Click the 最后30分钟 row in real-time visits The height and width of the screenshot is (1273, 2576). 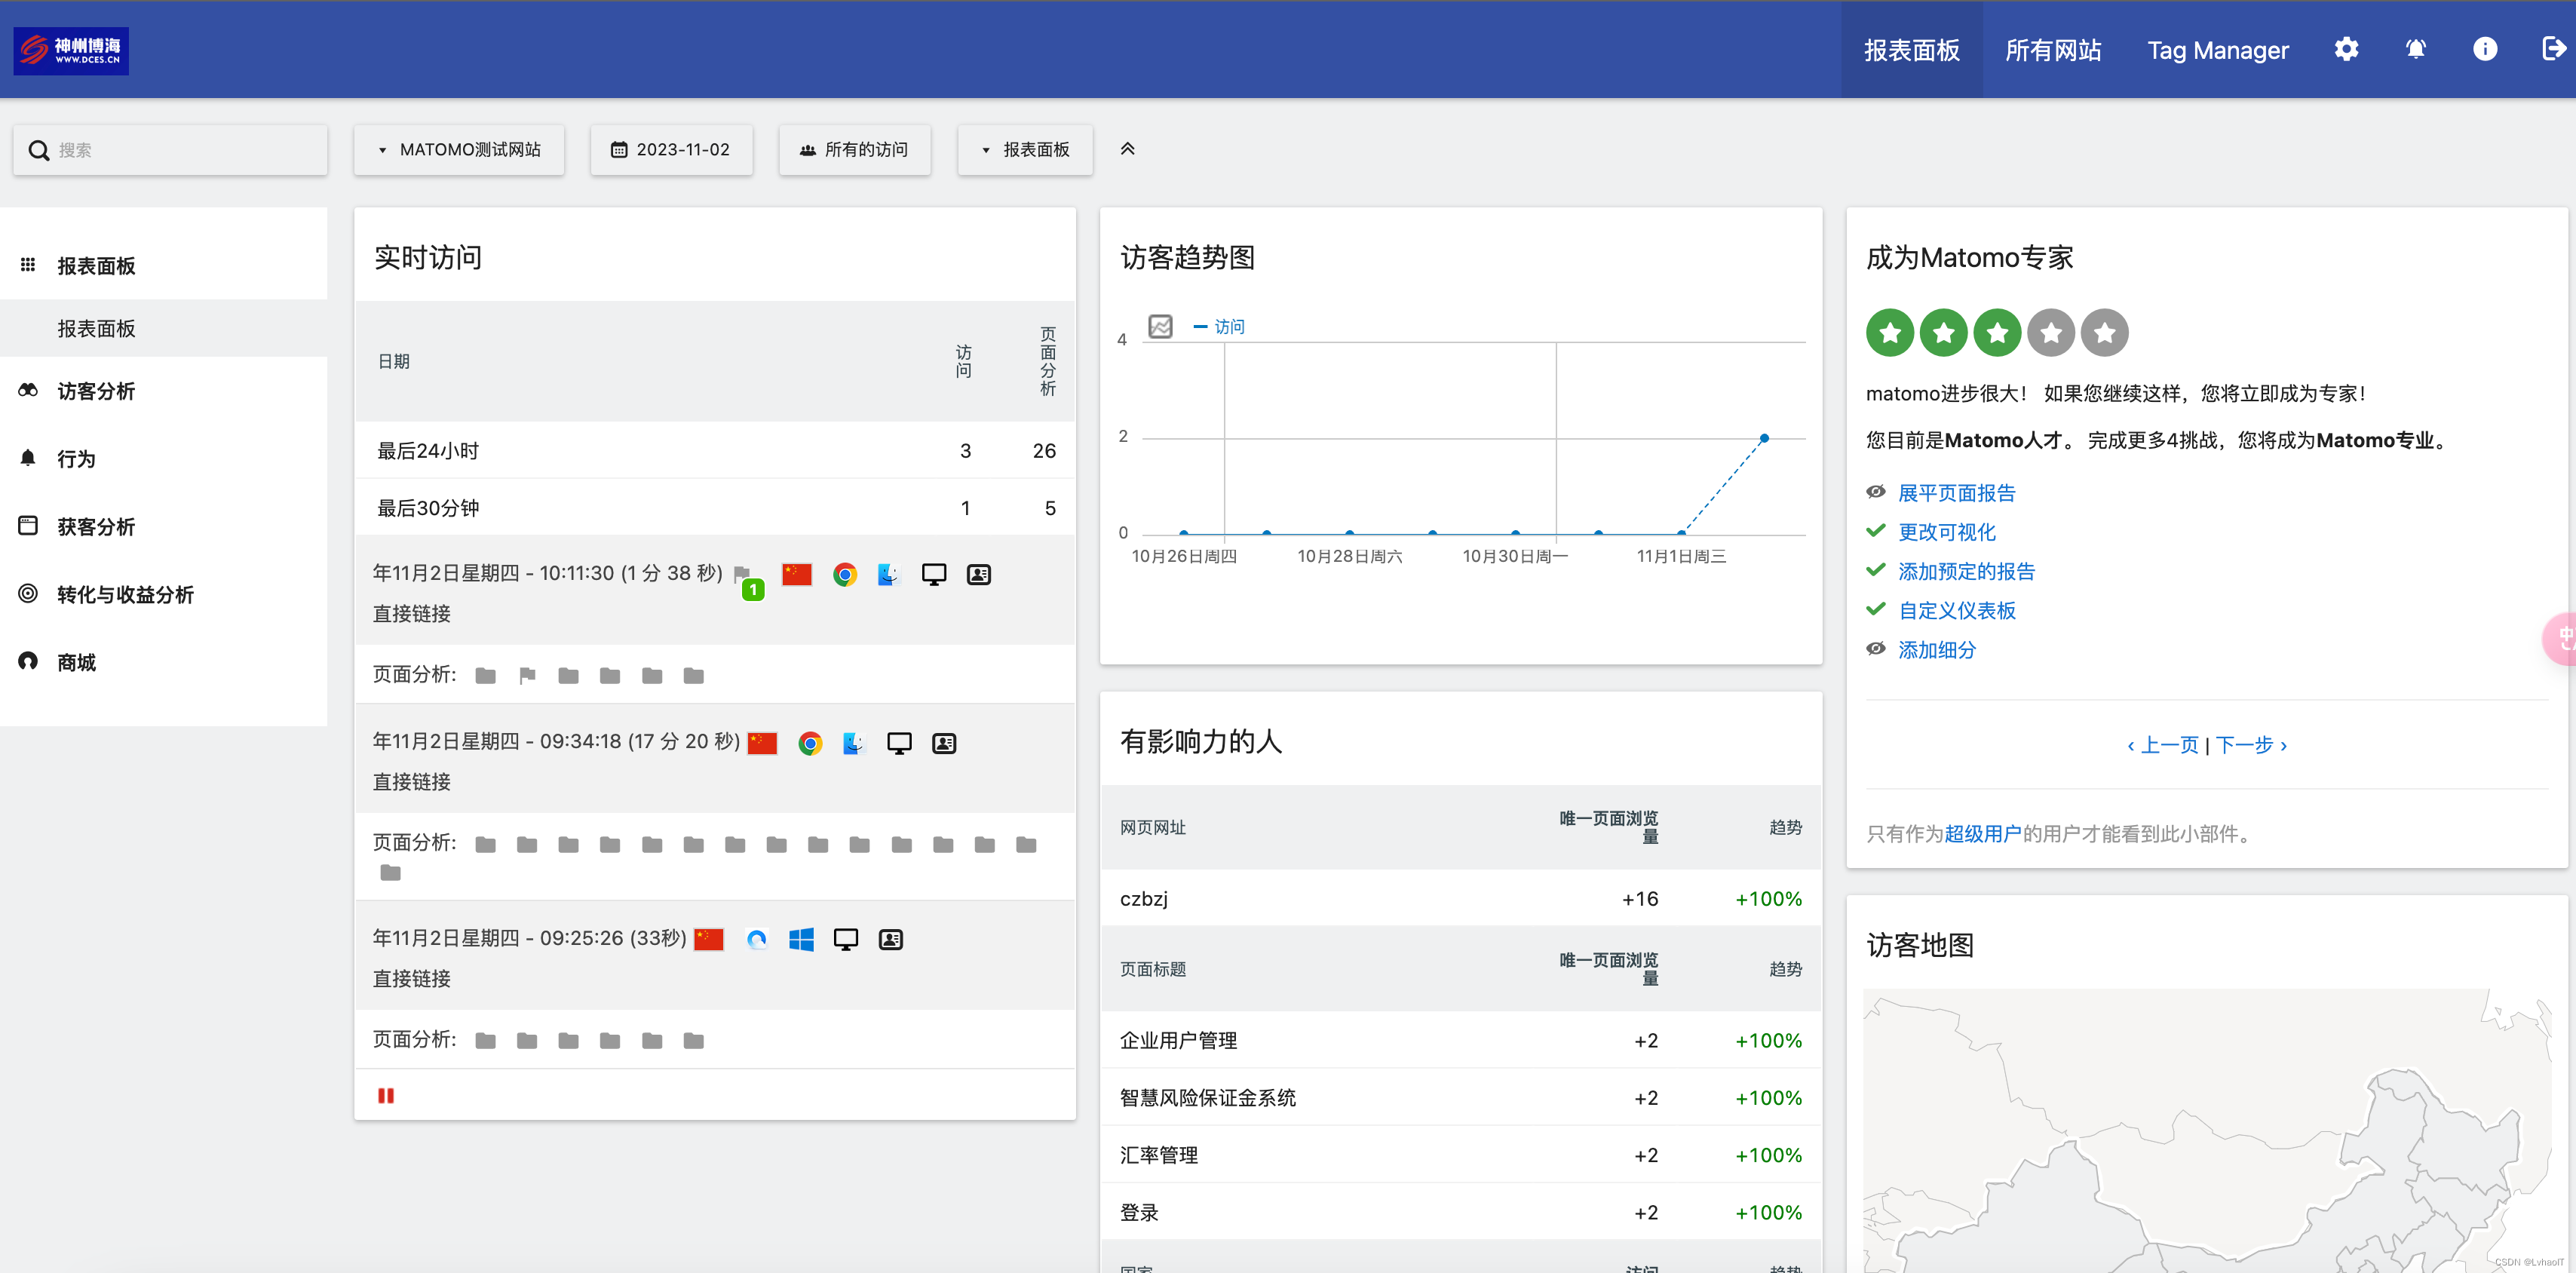pos(715,508)
